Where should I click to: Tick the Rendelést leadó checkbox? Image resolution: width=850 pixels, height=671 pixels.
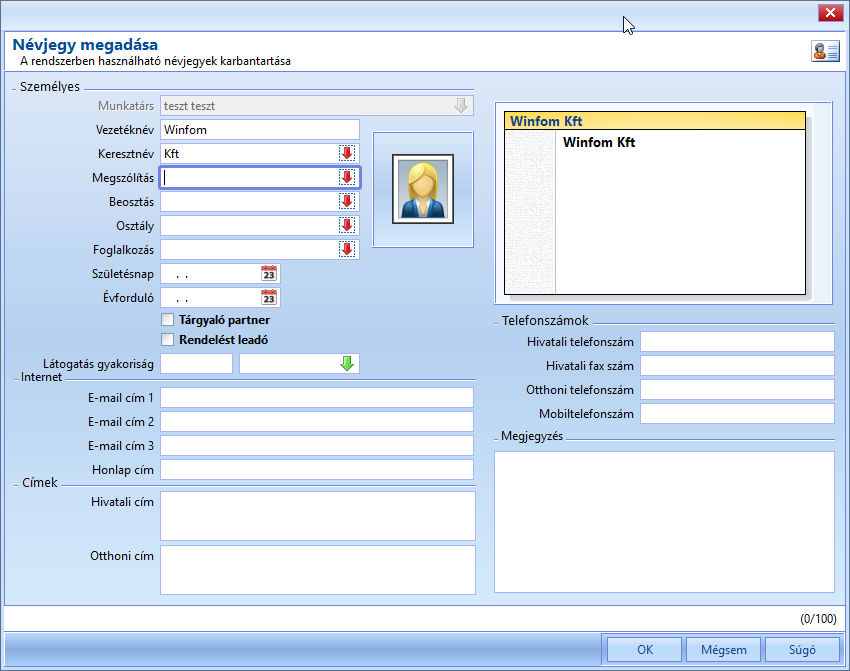point(168,340)
